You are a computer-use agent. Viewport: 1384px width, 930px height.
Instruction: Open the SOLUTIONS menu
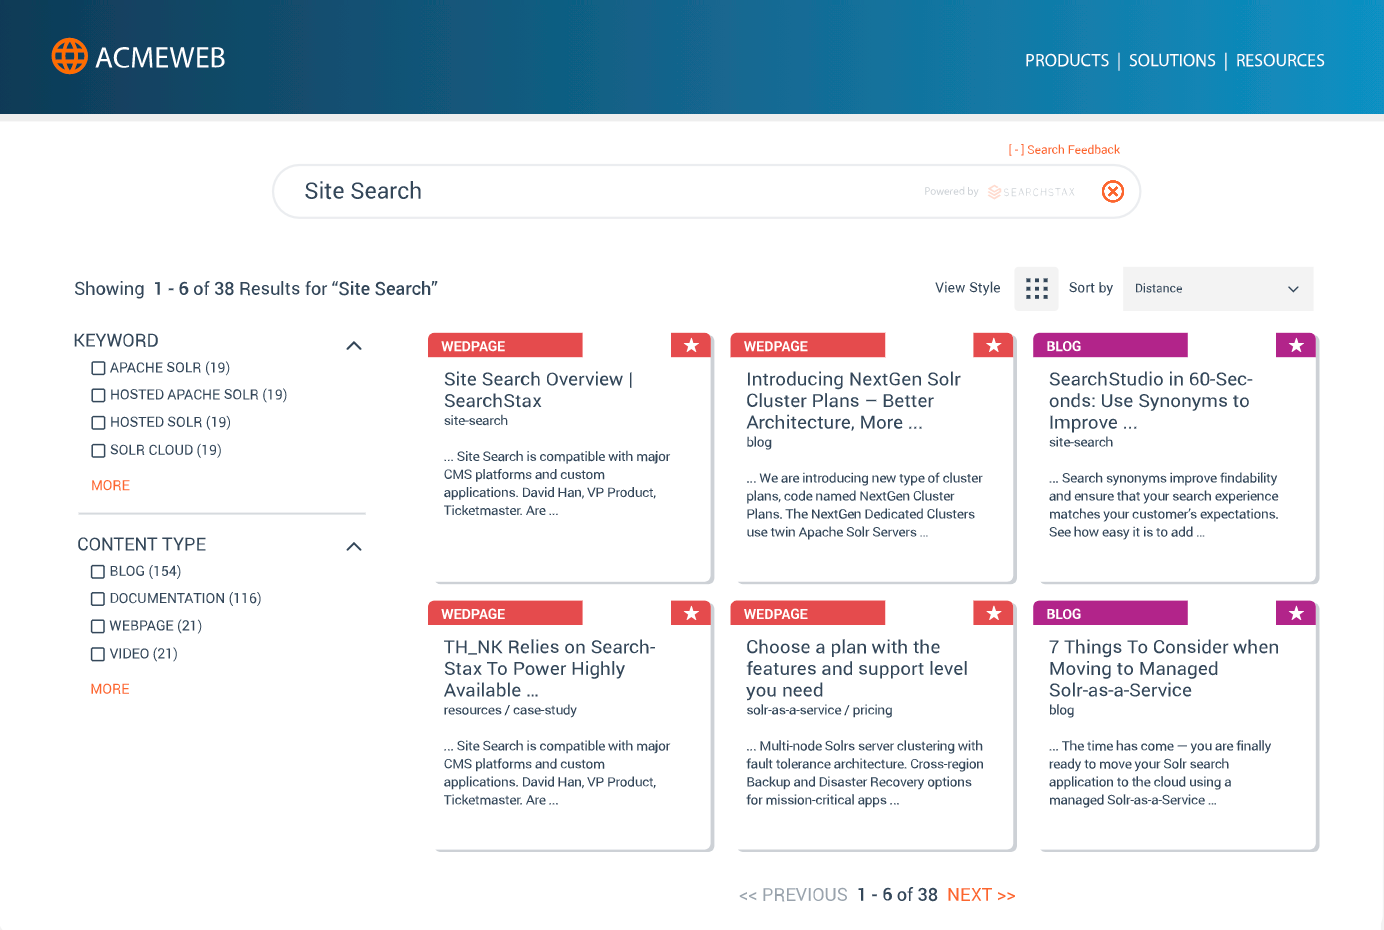[x=1171, y=60]
